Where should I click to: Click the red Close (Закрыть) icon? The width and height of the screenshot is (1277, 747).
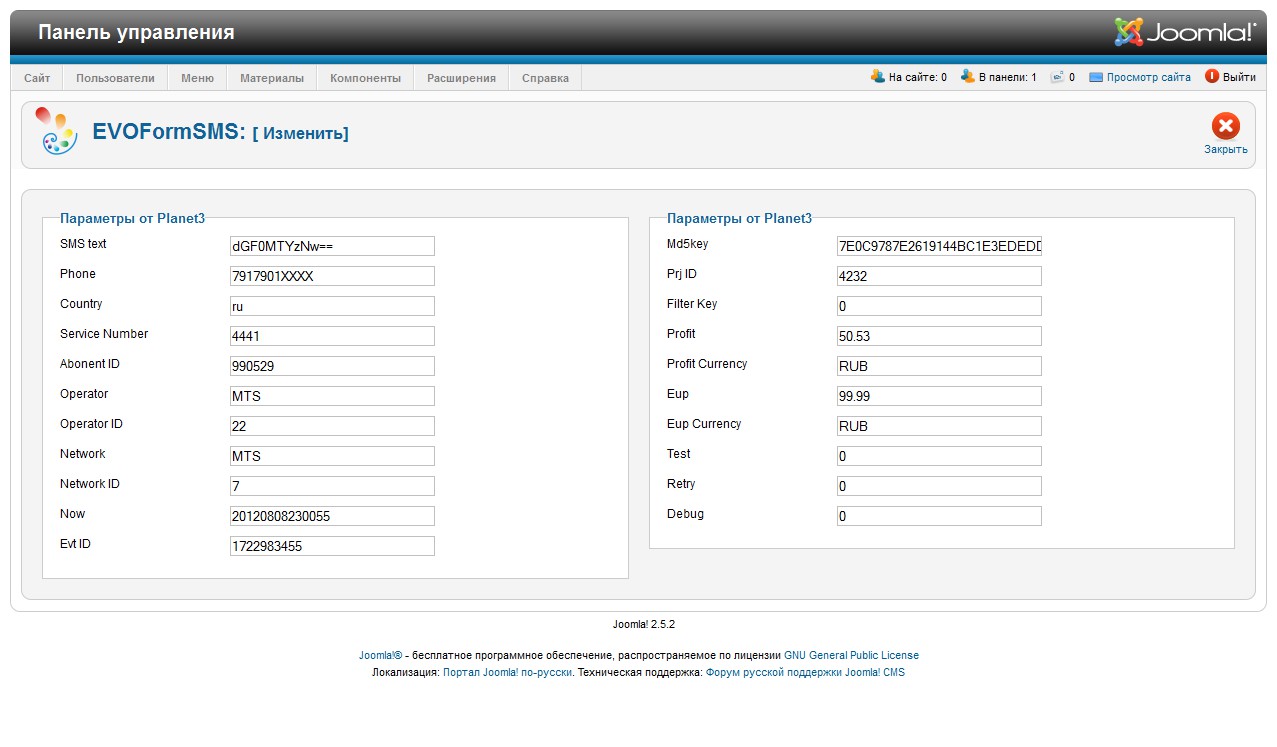tap(1225, 126)
